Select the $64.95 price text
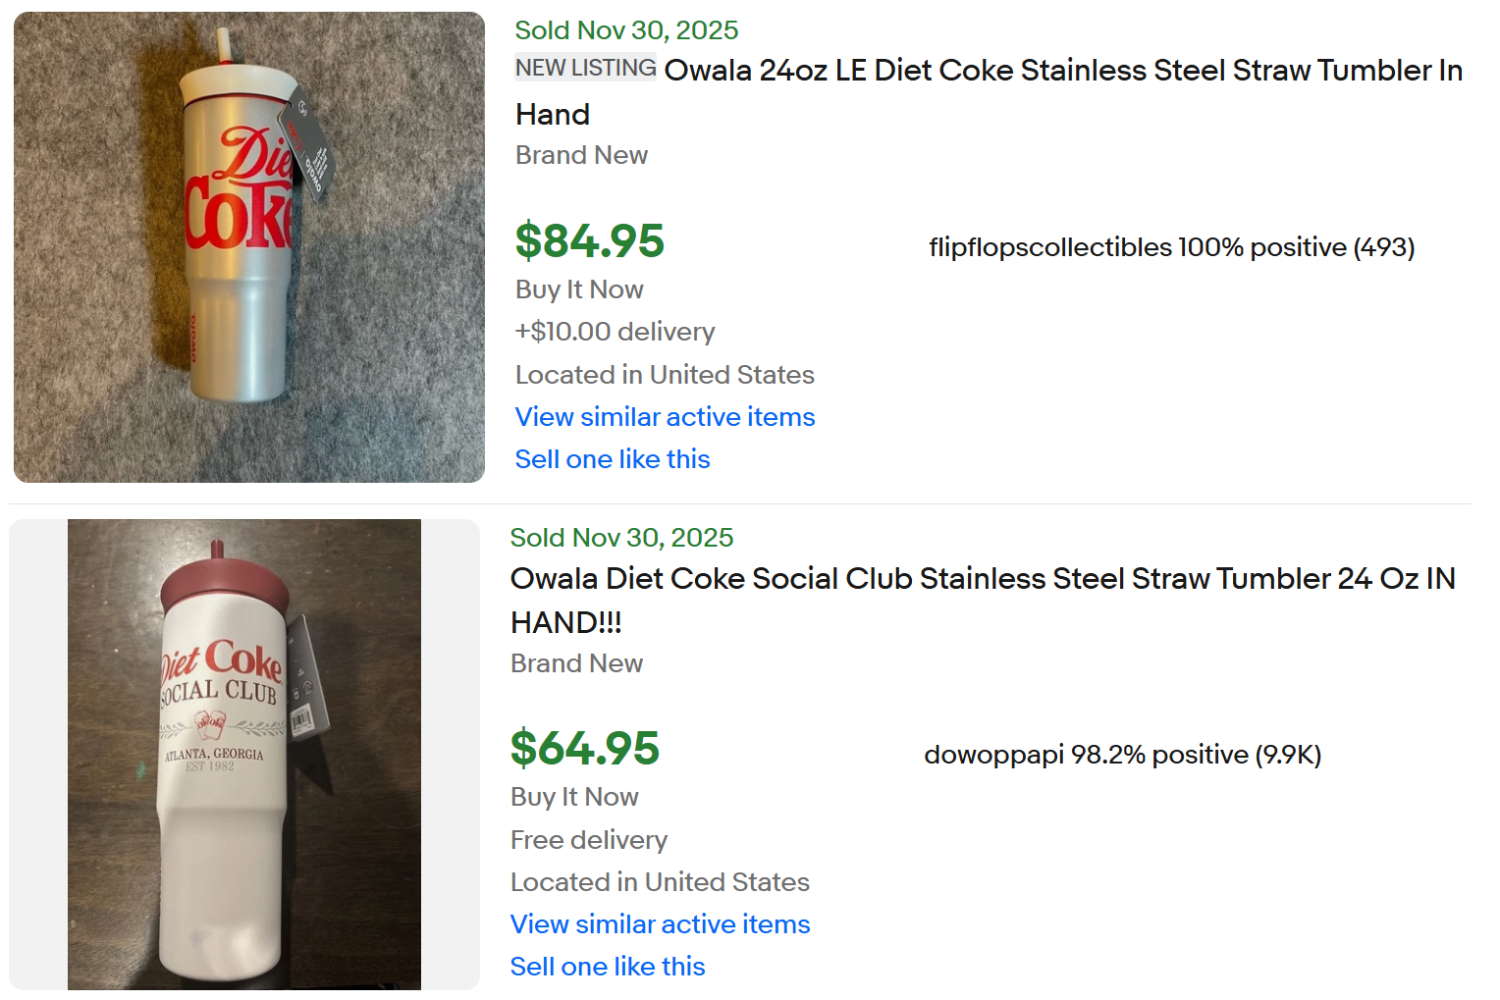Image resolution: width=1500 pixels, height=1000 pixels. pos(584,749)
